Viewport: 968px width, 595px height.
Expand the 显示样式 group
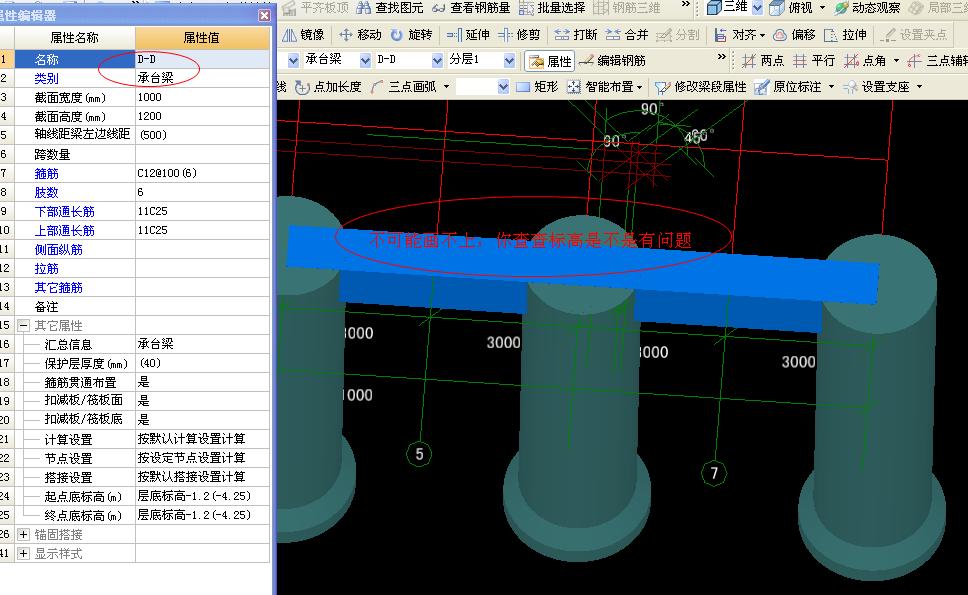coord(23,554)
